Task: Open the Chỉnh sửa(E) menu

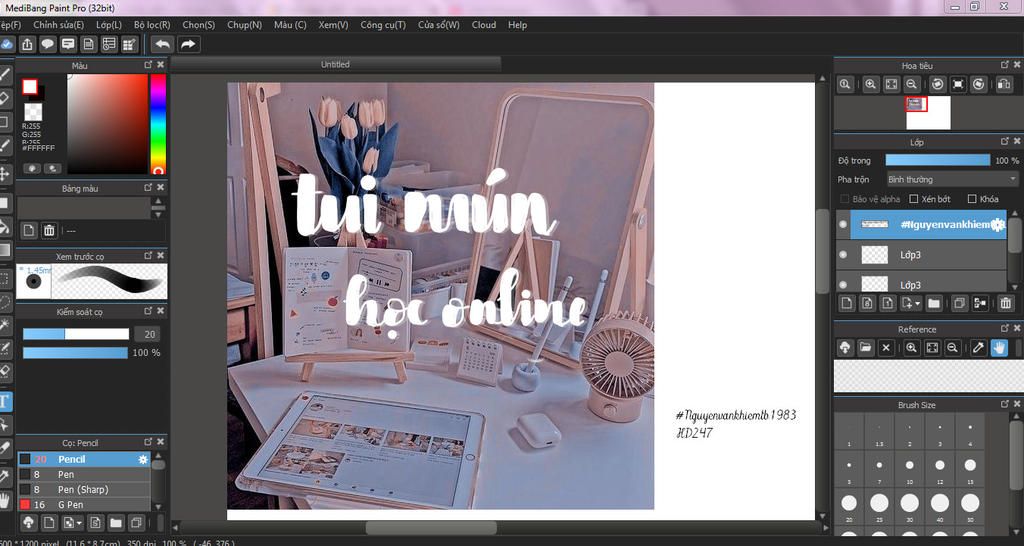Action: tap(59, 25)
